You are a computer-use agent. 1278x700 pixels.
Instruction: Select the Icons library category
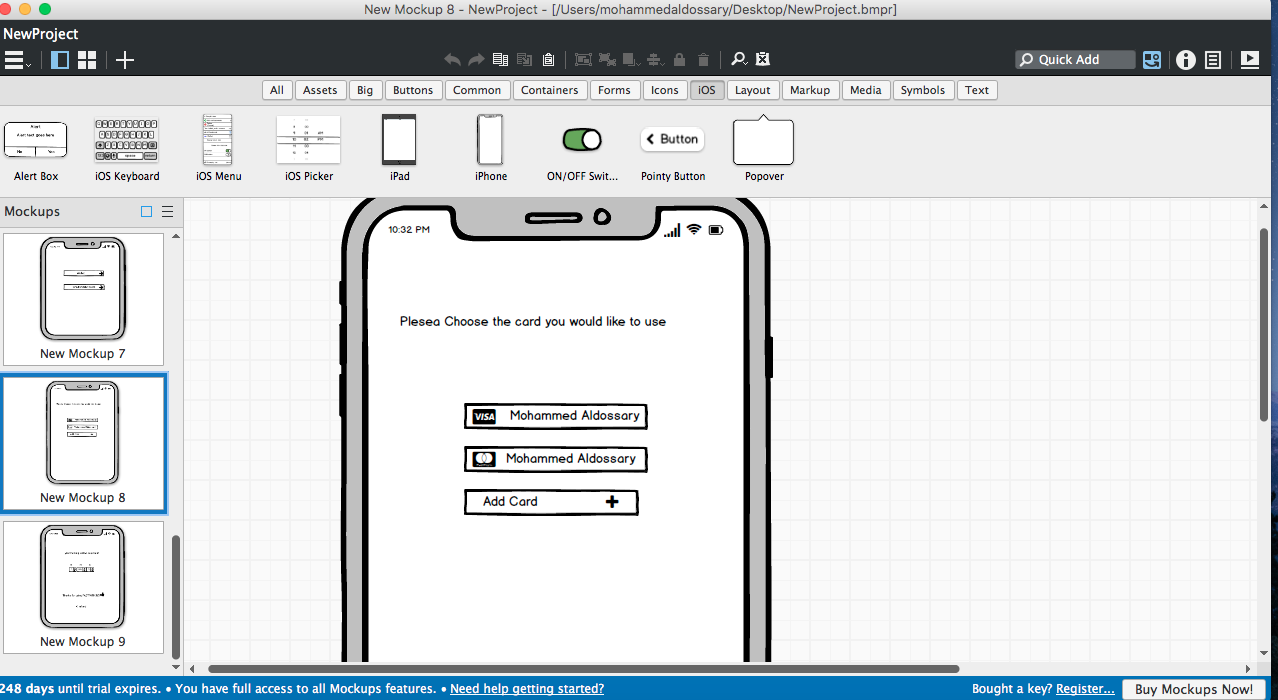click(x=665, y=90)
